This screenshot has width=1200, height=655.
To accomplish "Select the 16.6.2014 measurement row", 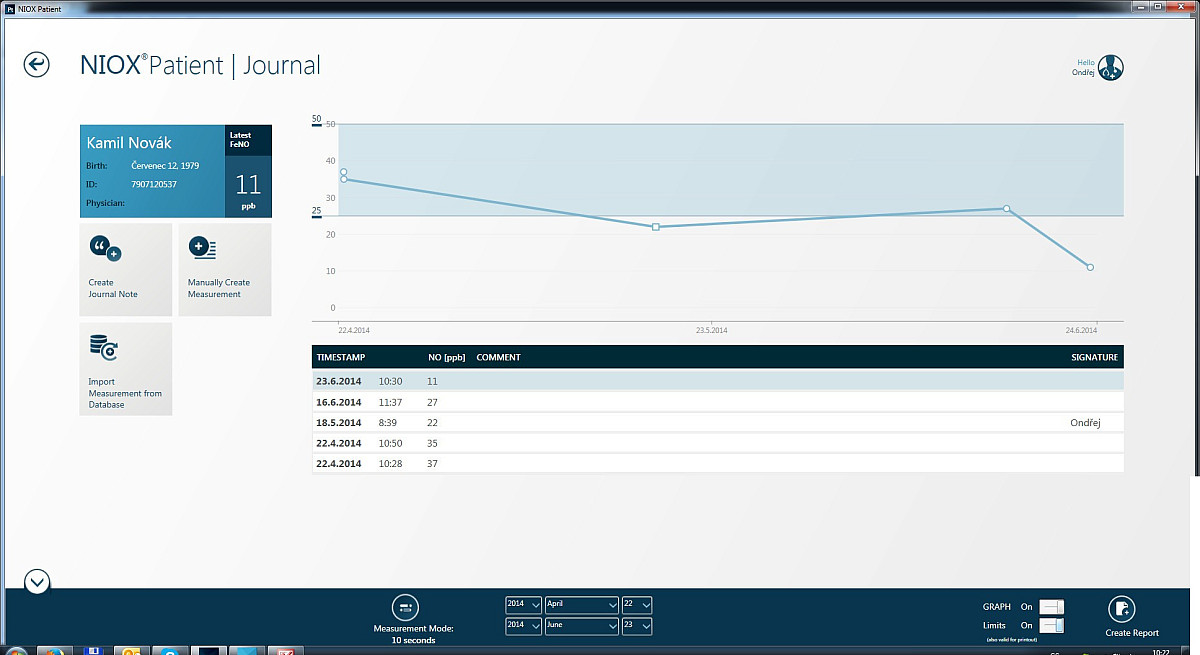I will pyautogui.click(x=718, y=402).
